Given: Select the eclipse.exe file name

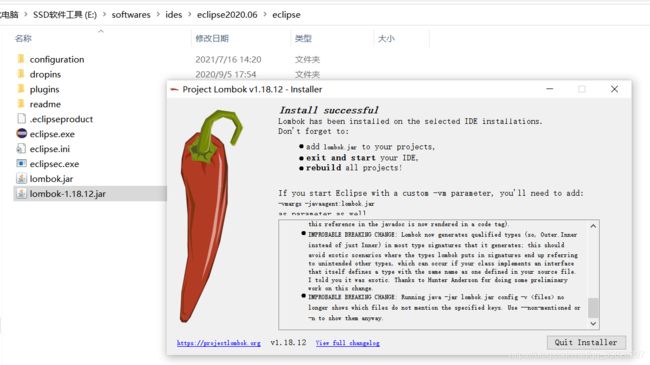Looking at the screenshot, I should 52,134.
